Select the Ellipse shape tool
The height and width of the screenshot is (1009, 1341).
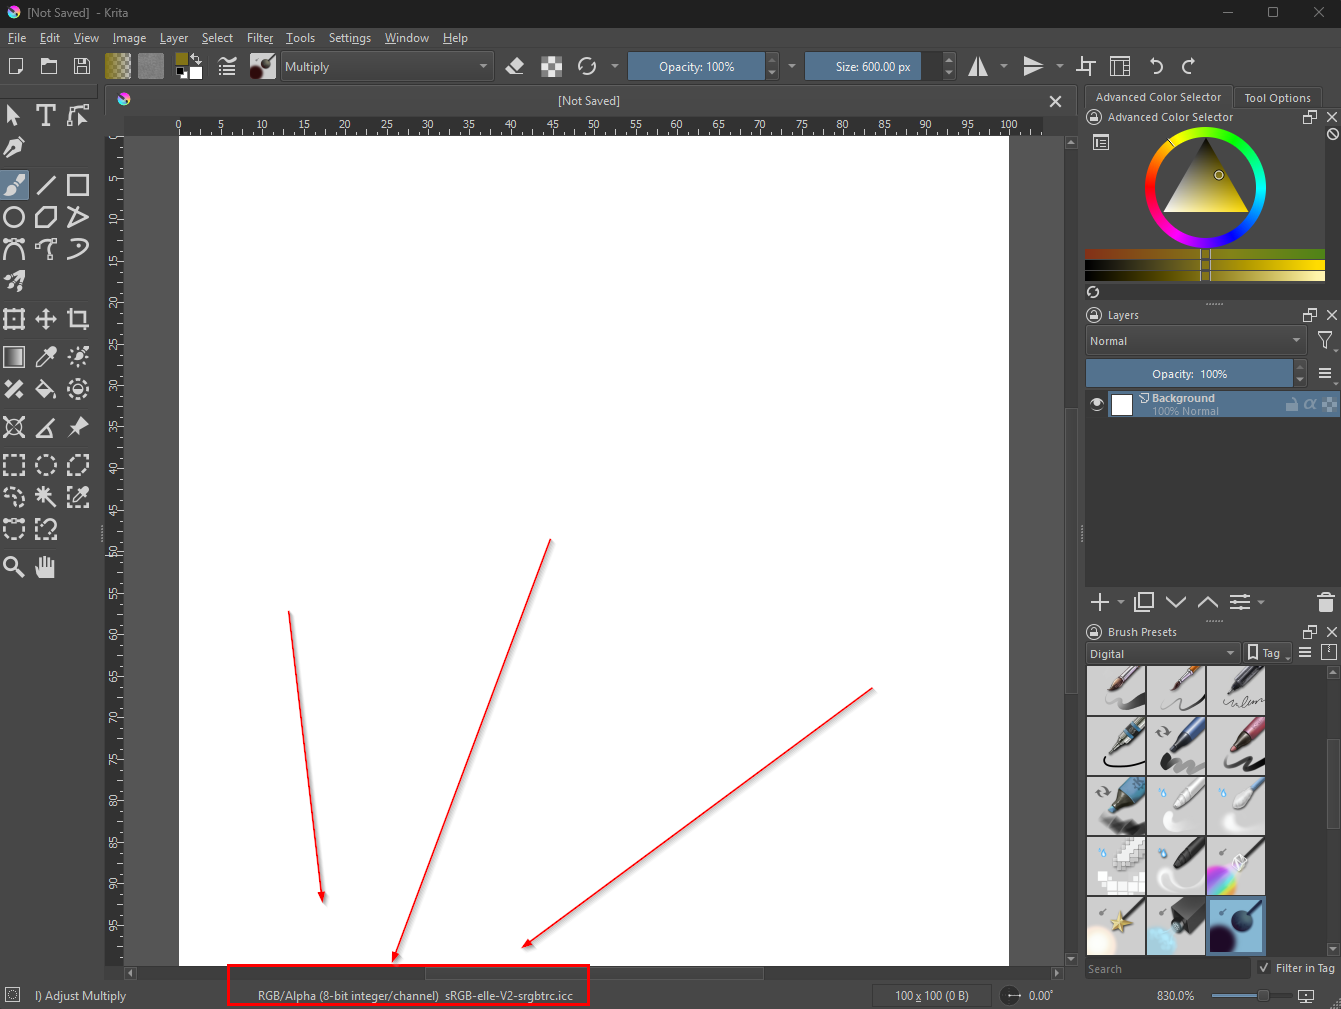point(14,217)
